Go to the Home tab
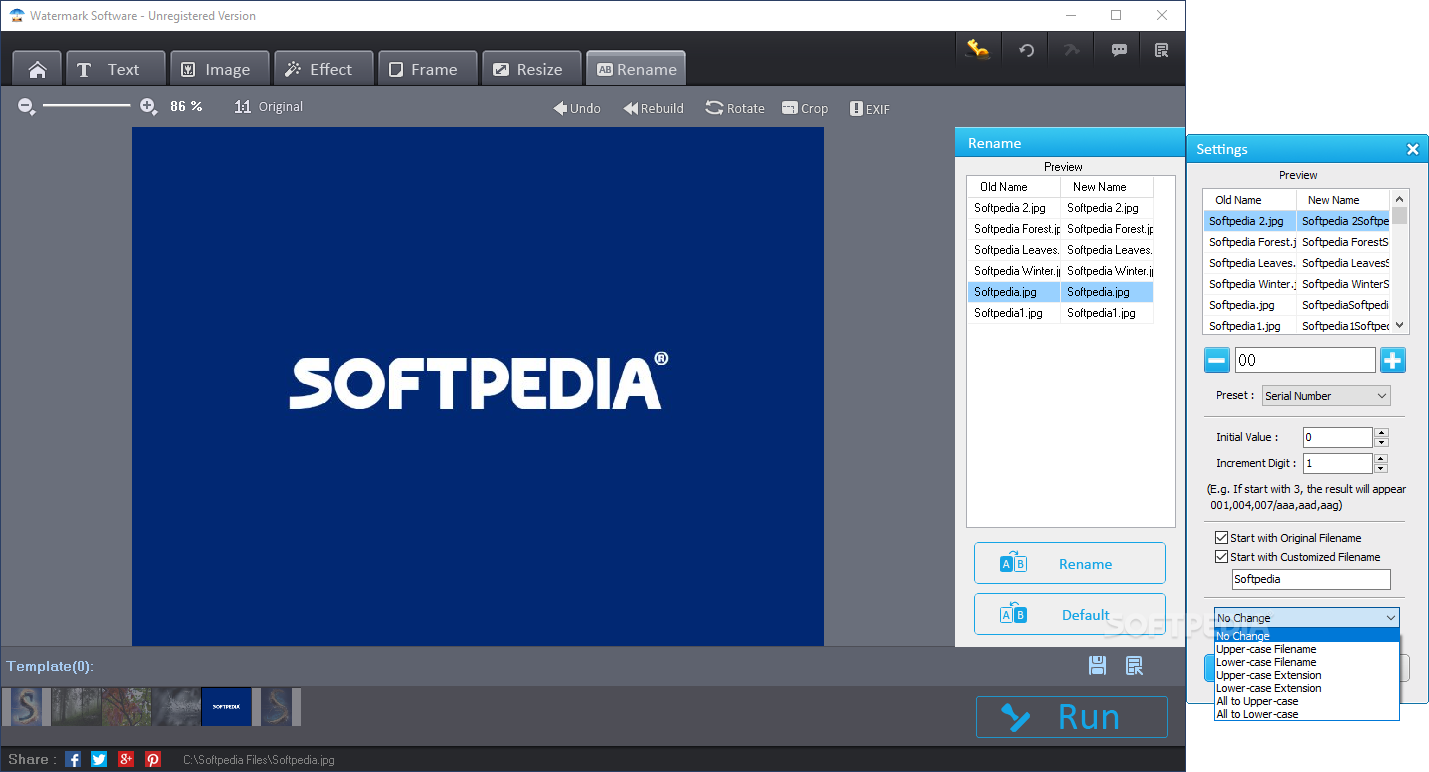Image resolution: width=1429 pixels, height=772 pixels. tap(37, 69)
